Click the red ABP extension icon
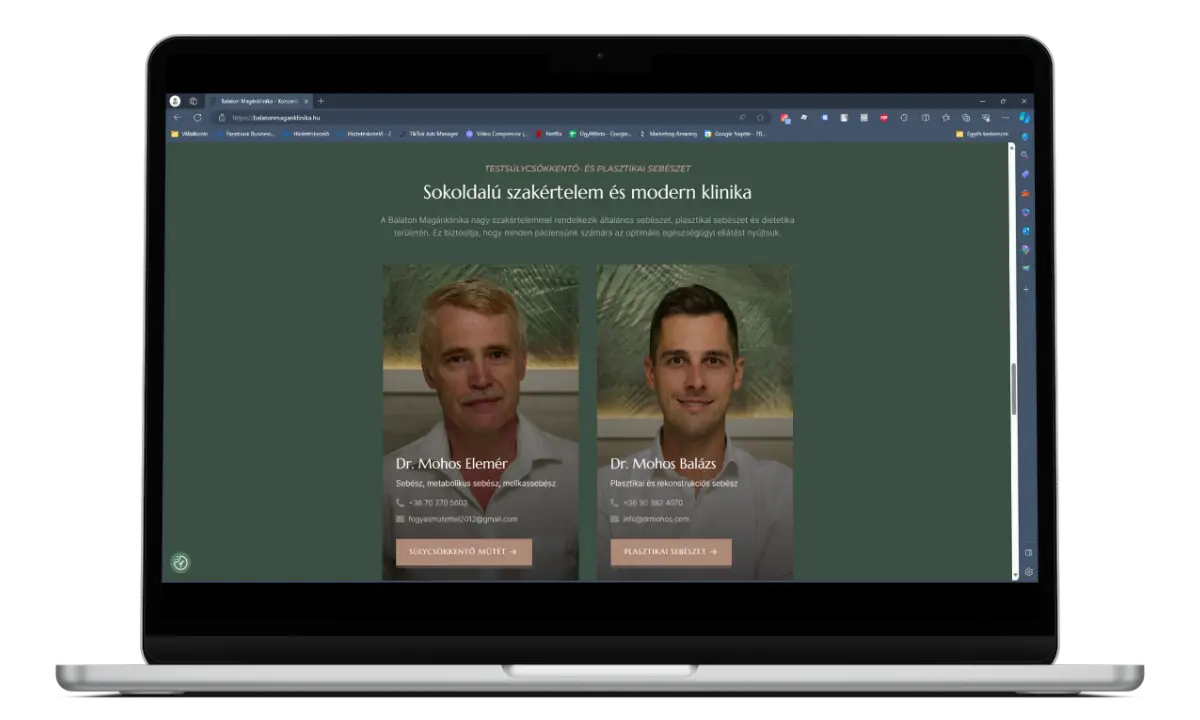 (x=884, y=117)
